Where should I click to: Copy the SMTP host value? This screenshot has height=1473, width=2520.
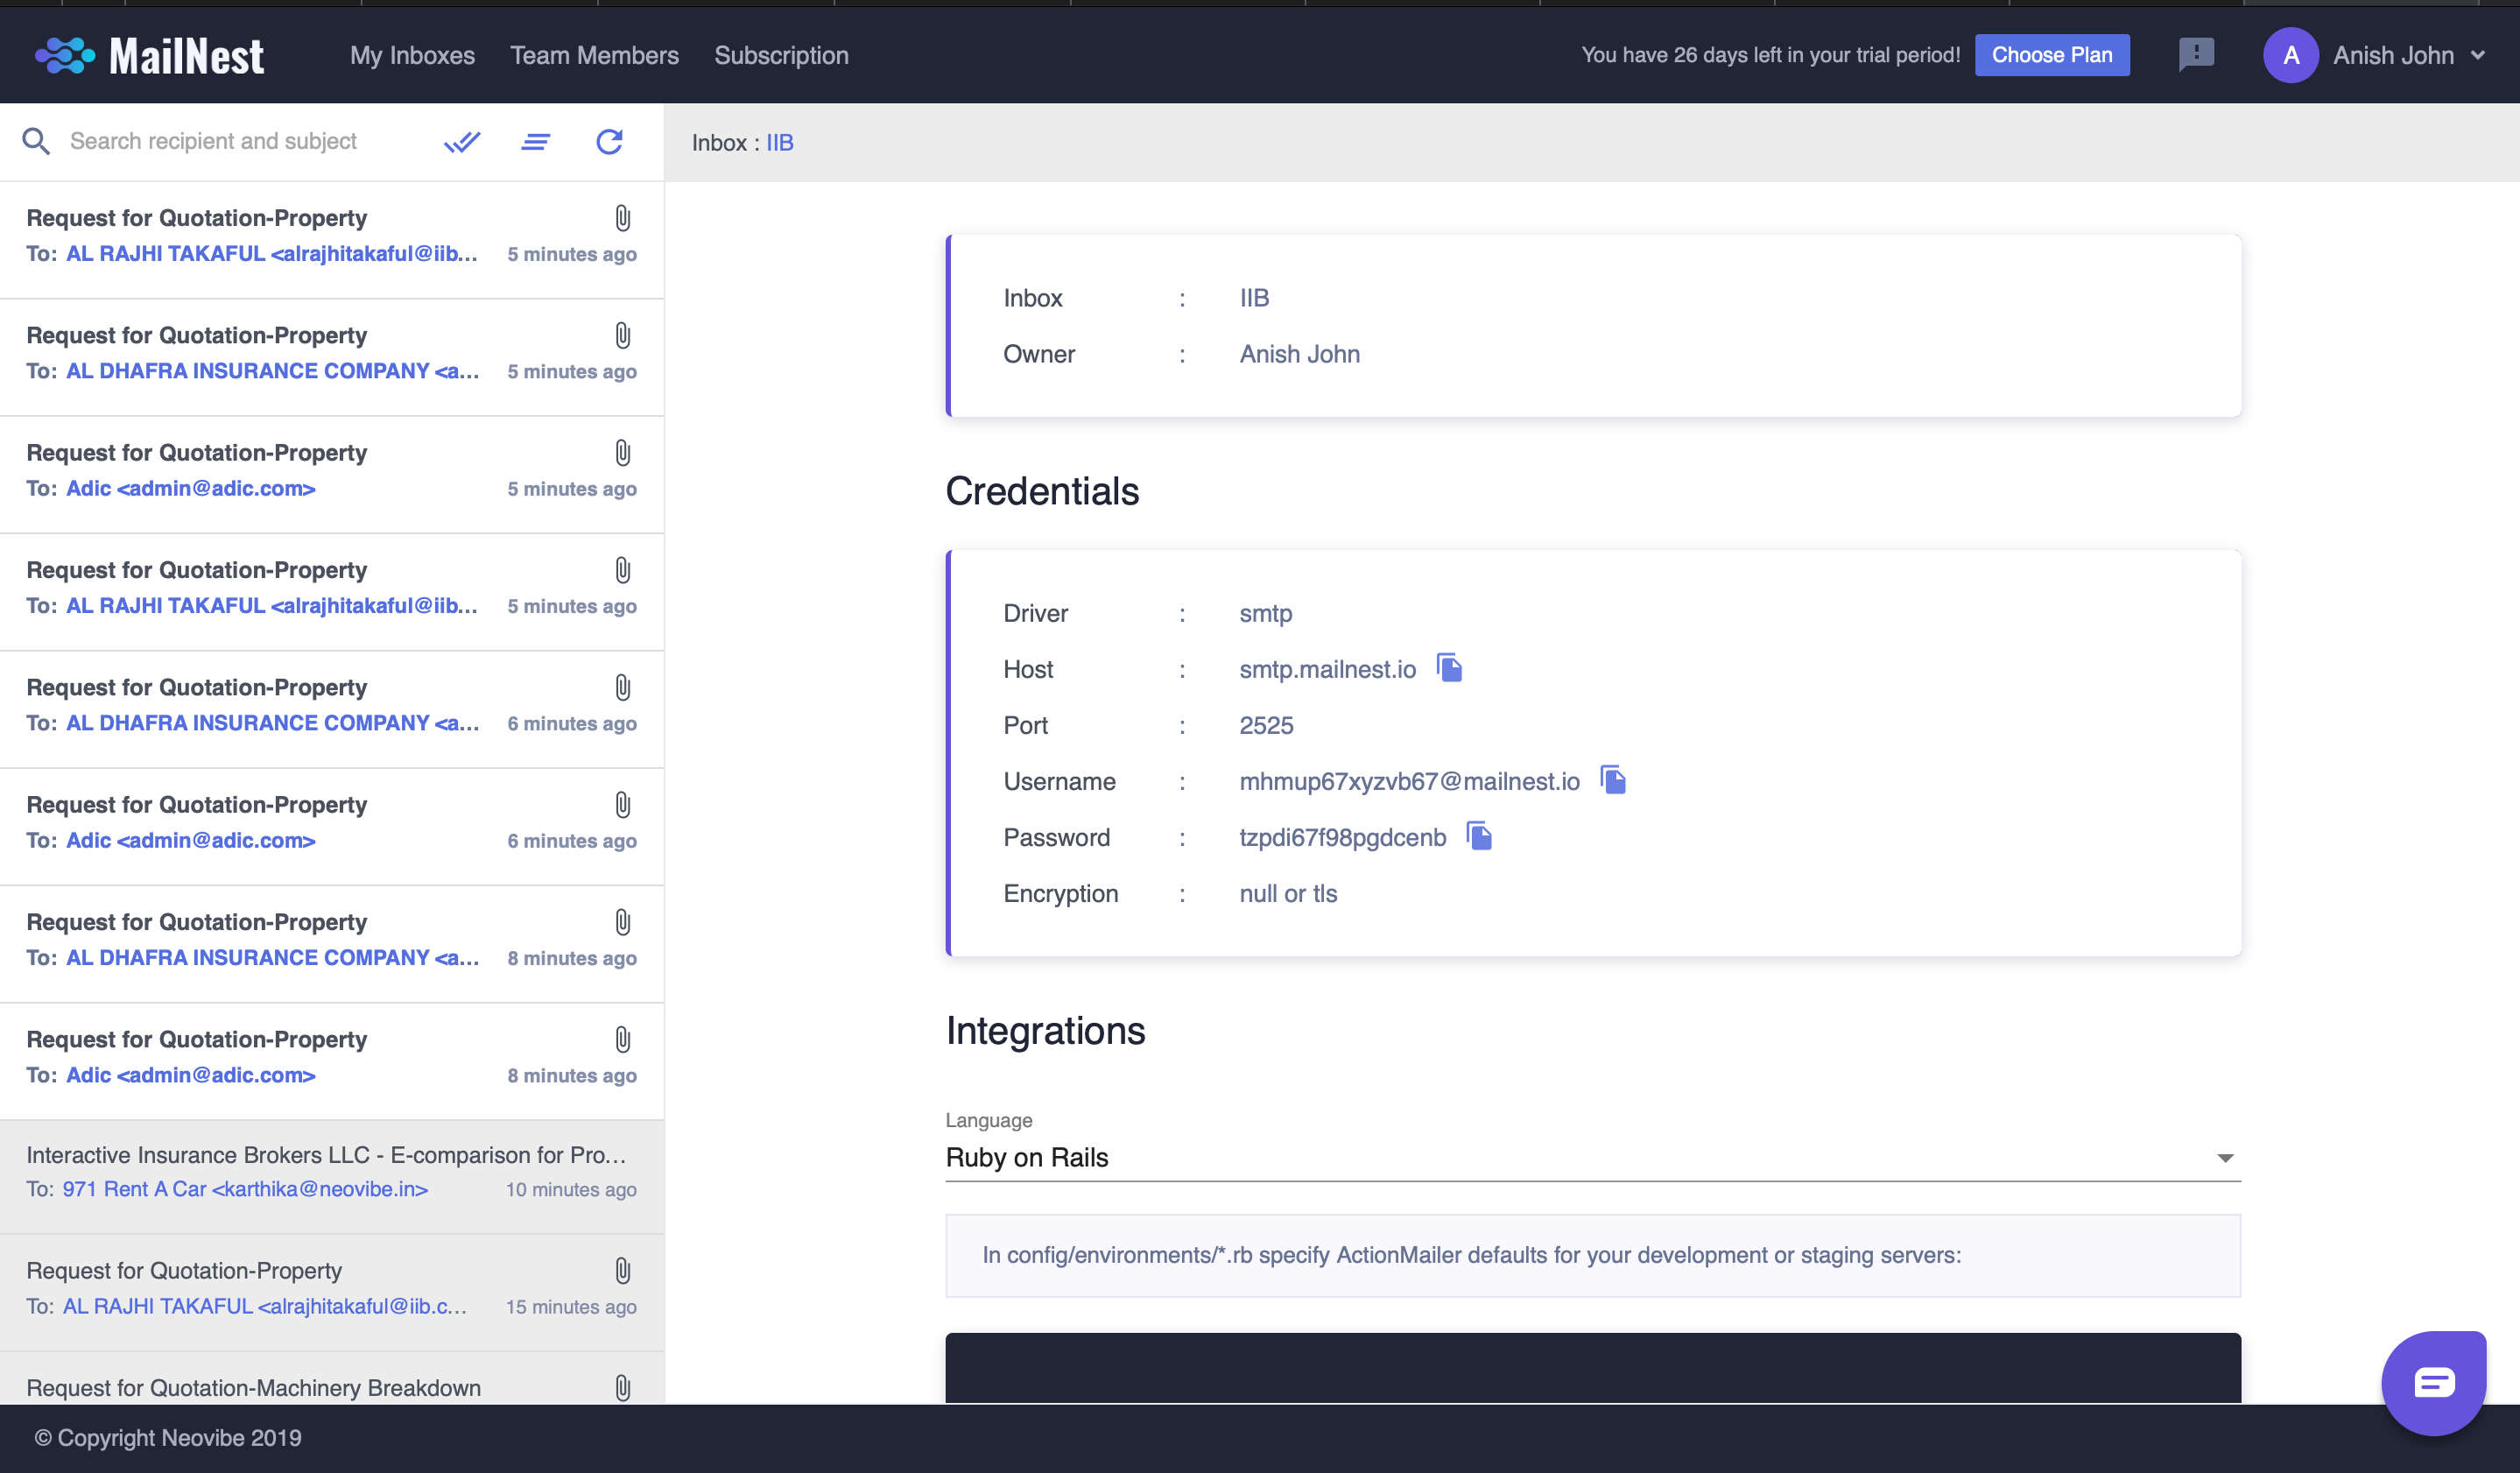pos(1449,668)
